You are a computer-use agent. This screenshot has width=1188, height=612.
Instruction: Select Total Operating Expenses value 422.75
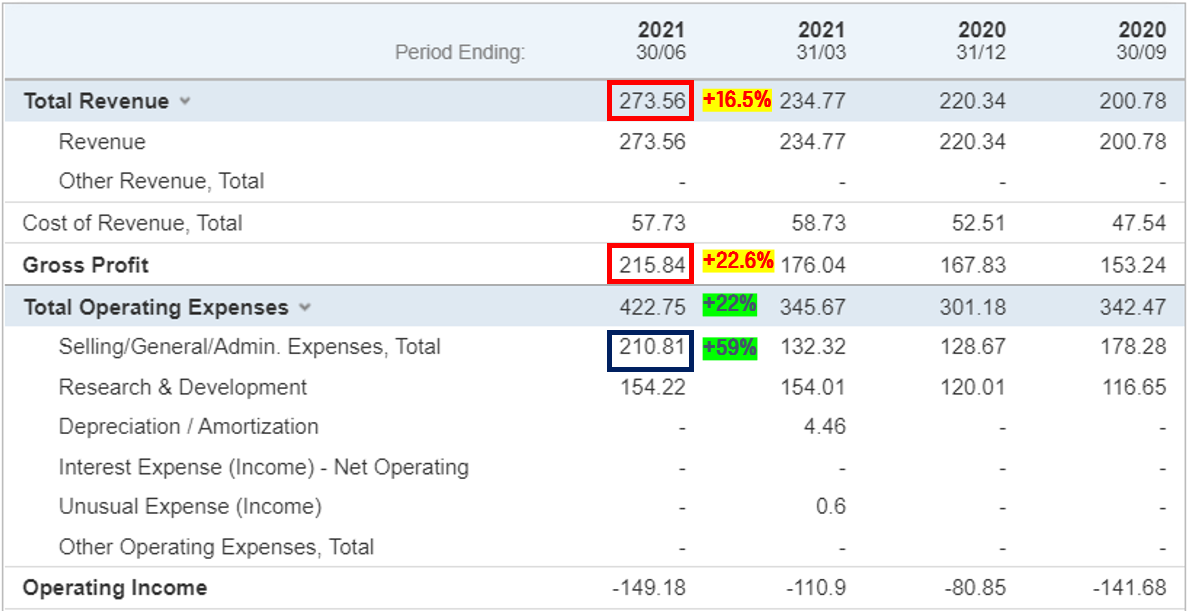click(652, 308)
